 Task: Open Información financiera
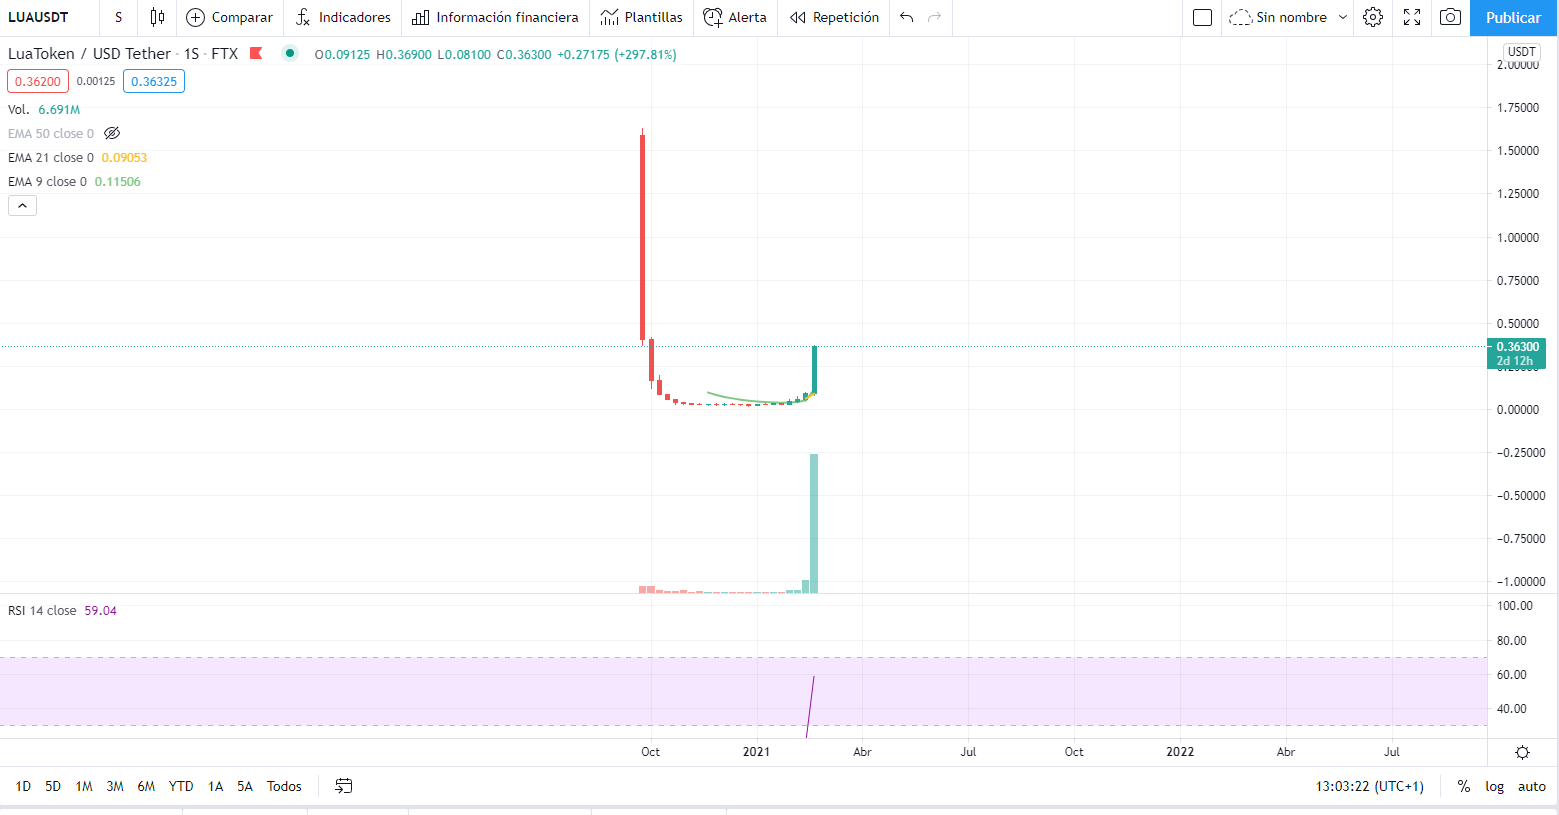495,17
